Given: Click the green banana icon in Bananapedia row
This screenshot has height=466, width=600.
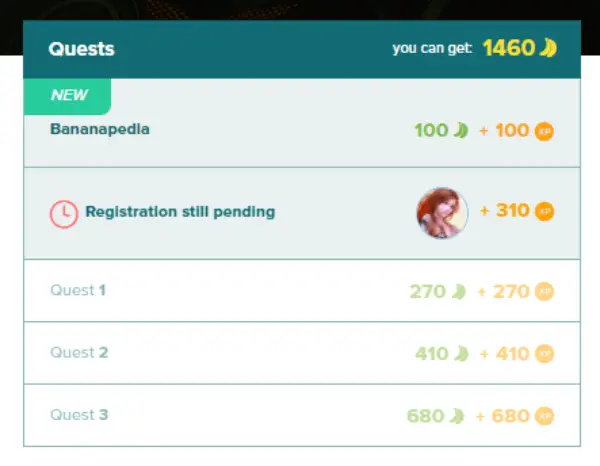Looking at the screenshot, I should [x=461, y=130].
